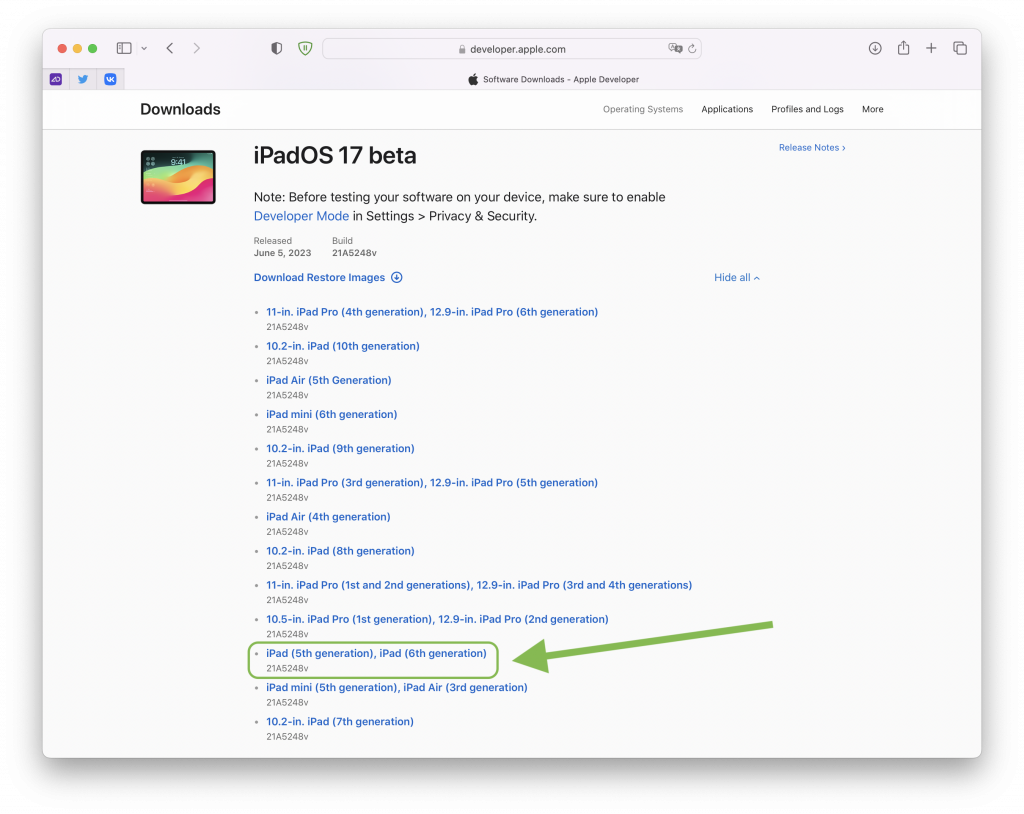Open Release Notes link
Image resolution: width=1024 pixels, height=814 pixels.
pos(812,148)
